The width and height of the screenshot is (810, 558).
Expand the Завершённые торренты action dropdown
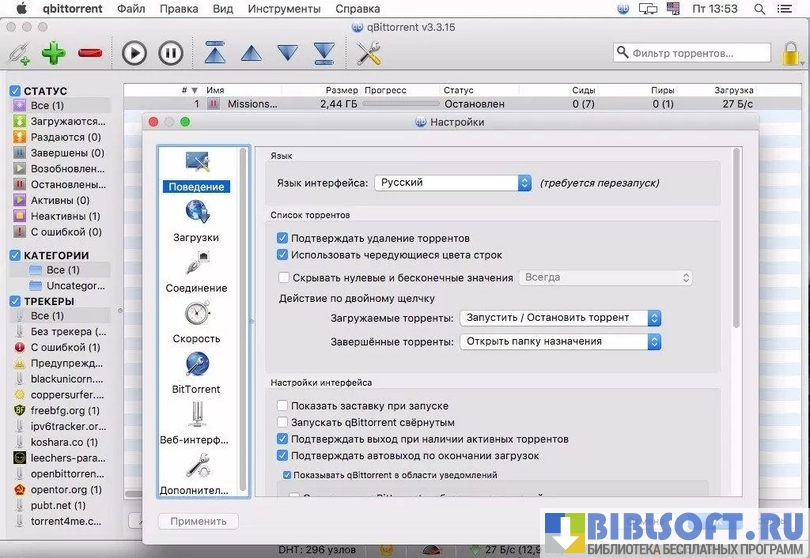(561, 341)
